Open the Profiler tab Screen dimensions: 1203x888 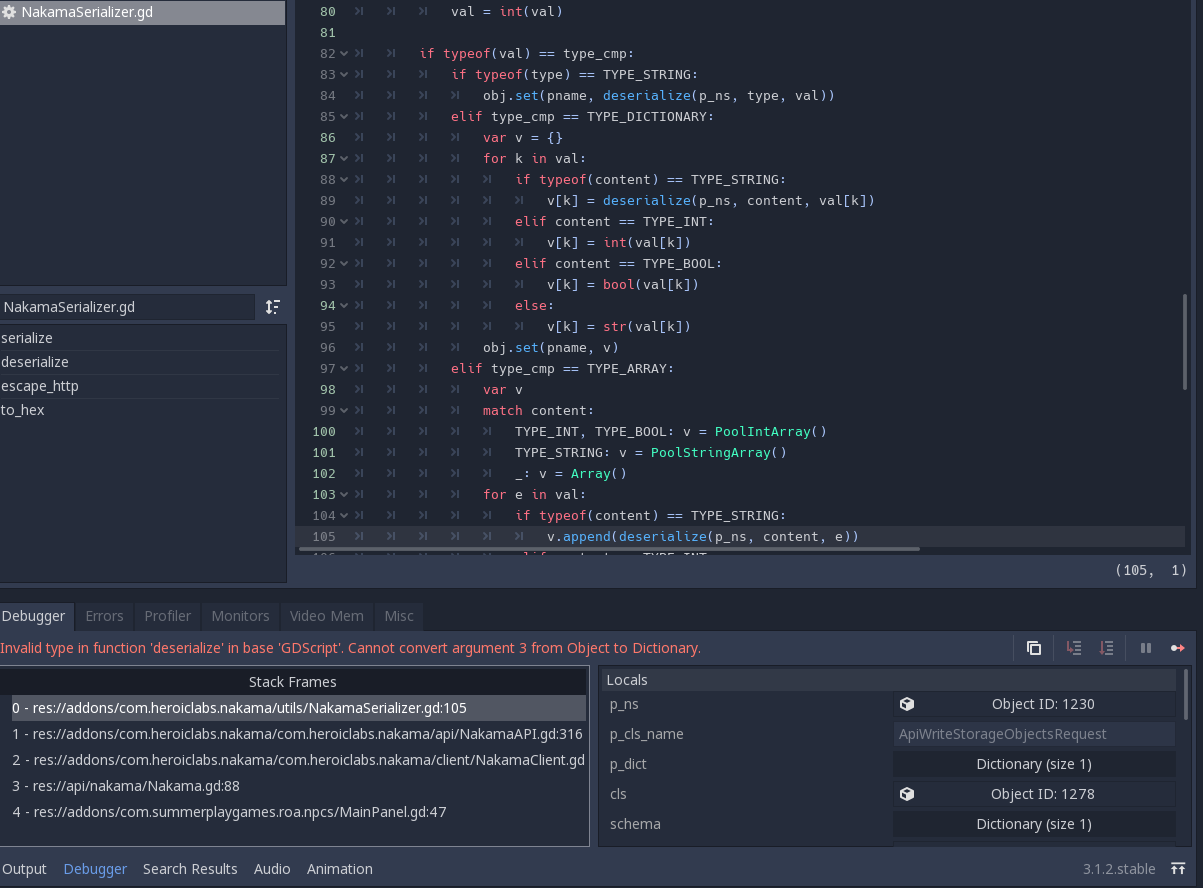click(167, 616)
